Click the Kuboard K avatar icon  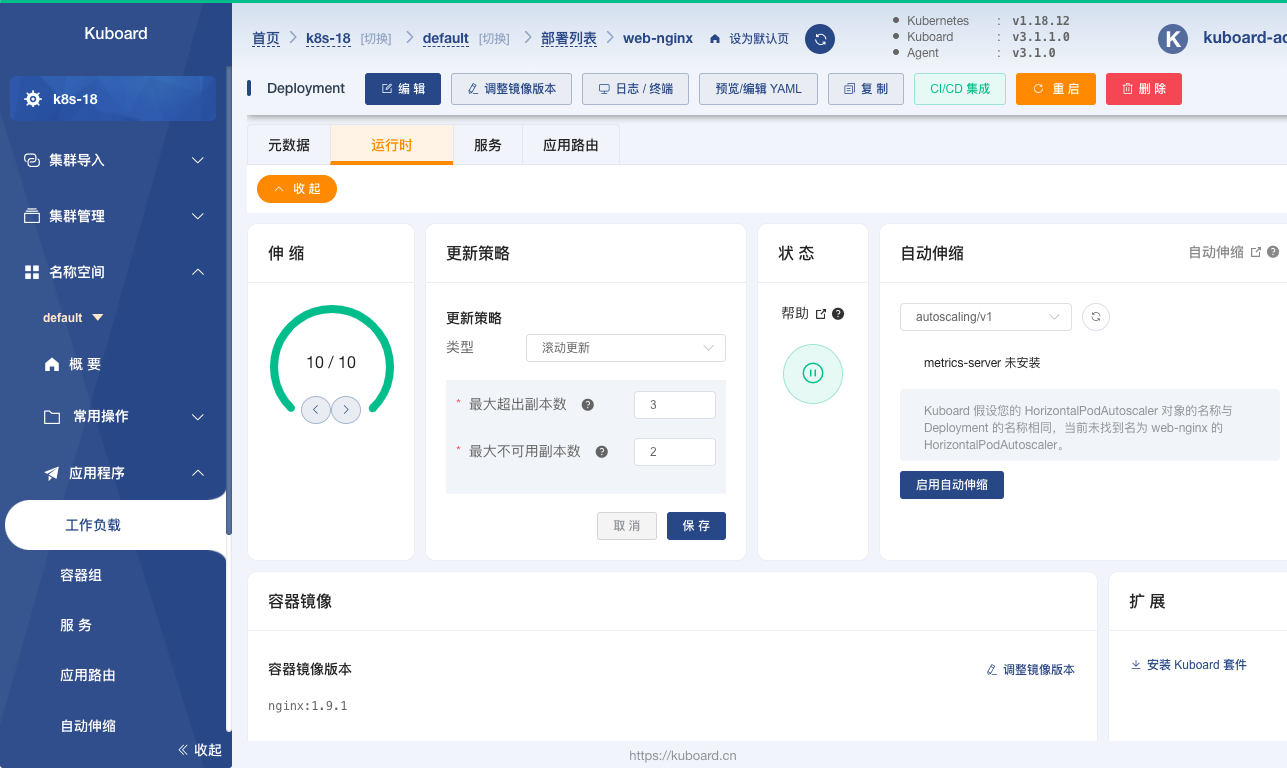pos(1173,39)
